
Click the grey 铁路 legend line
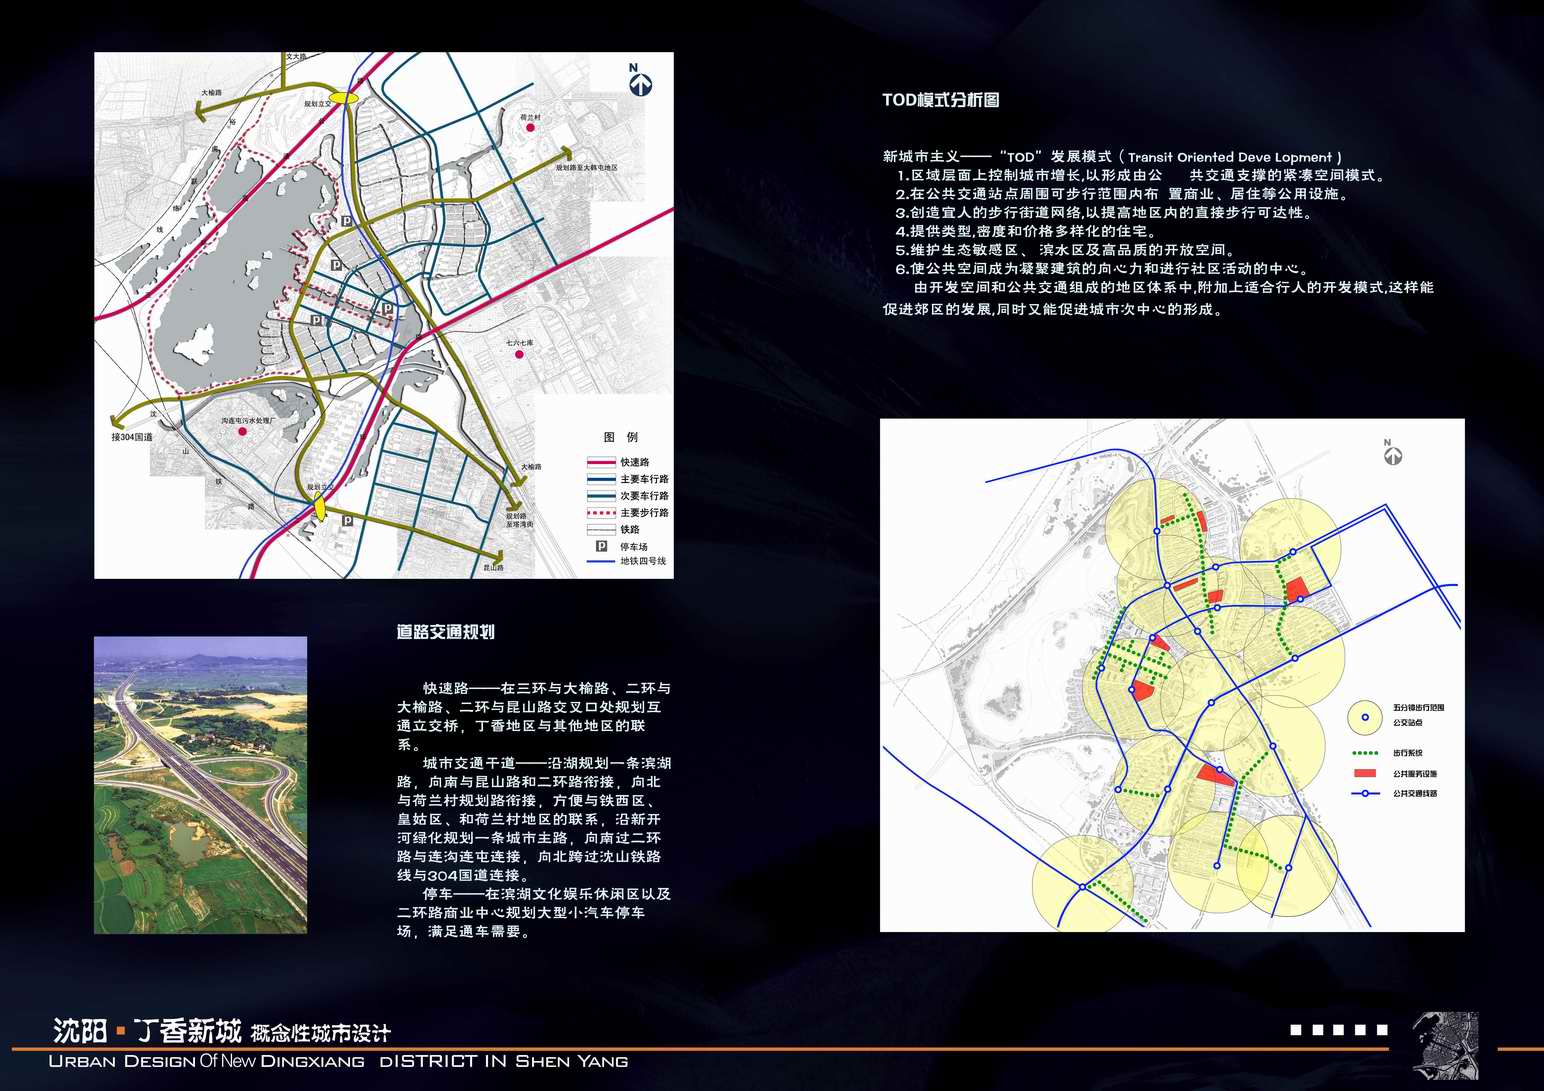pos(600,529)
